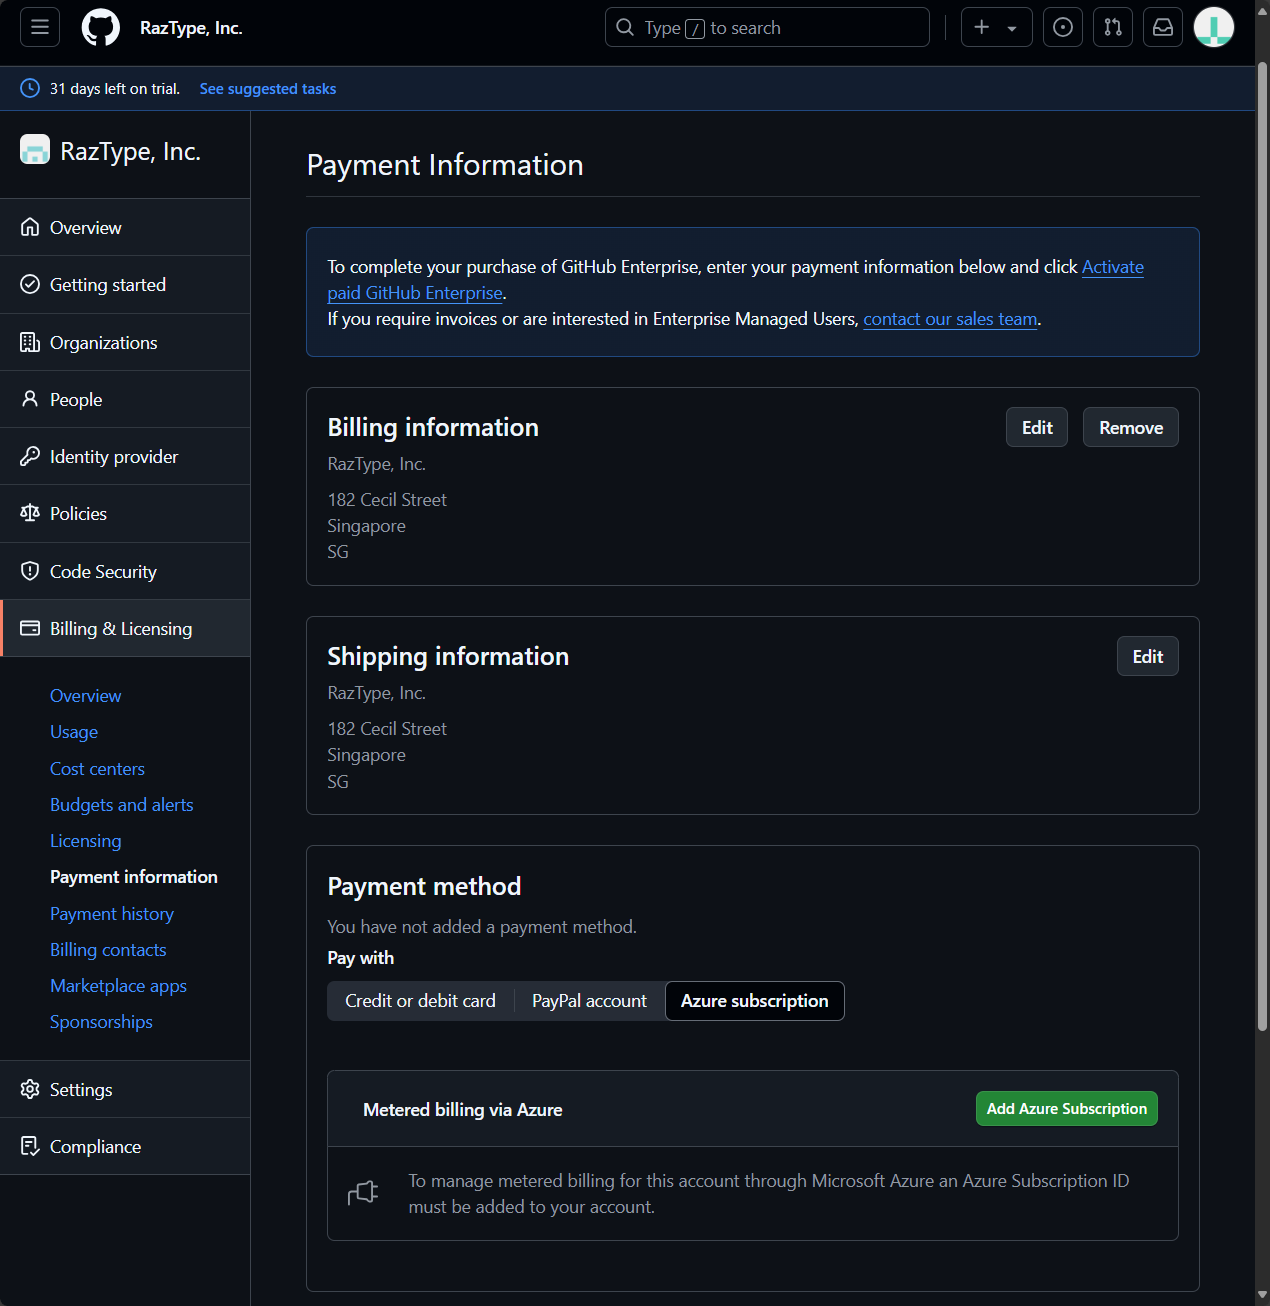Click the user profile avatar
Screen dimensions: 1270x1306
pos(1213,27)
